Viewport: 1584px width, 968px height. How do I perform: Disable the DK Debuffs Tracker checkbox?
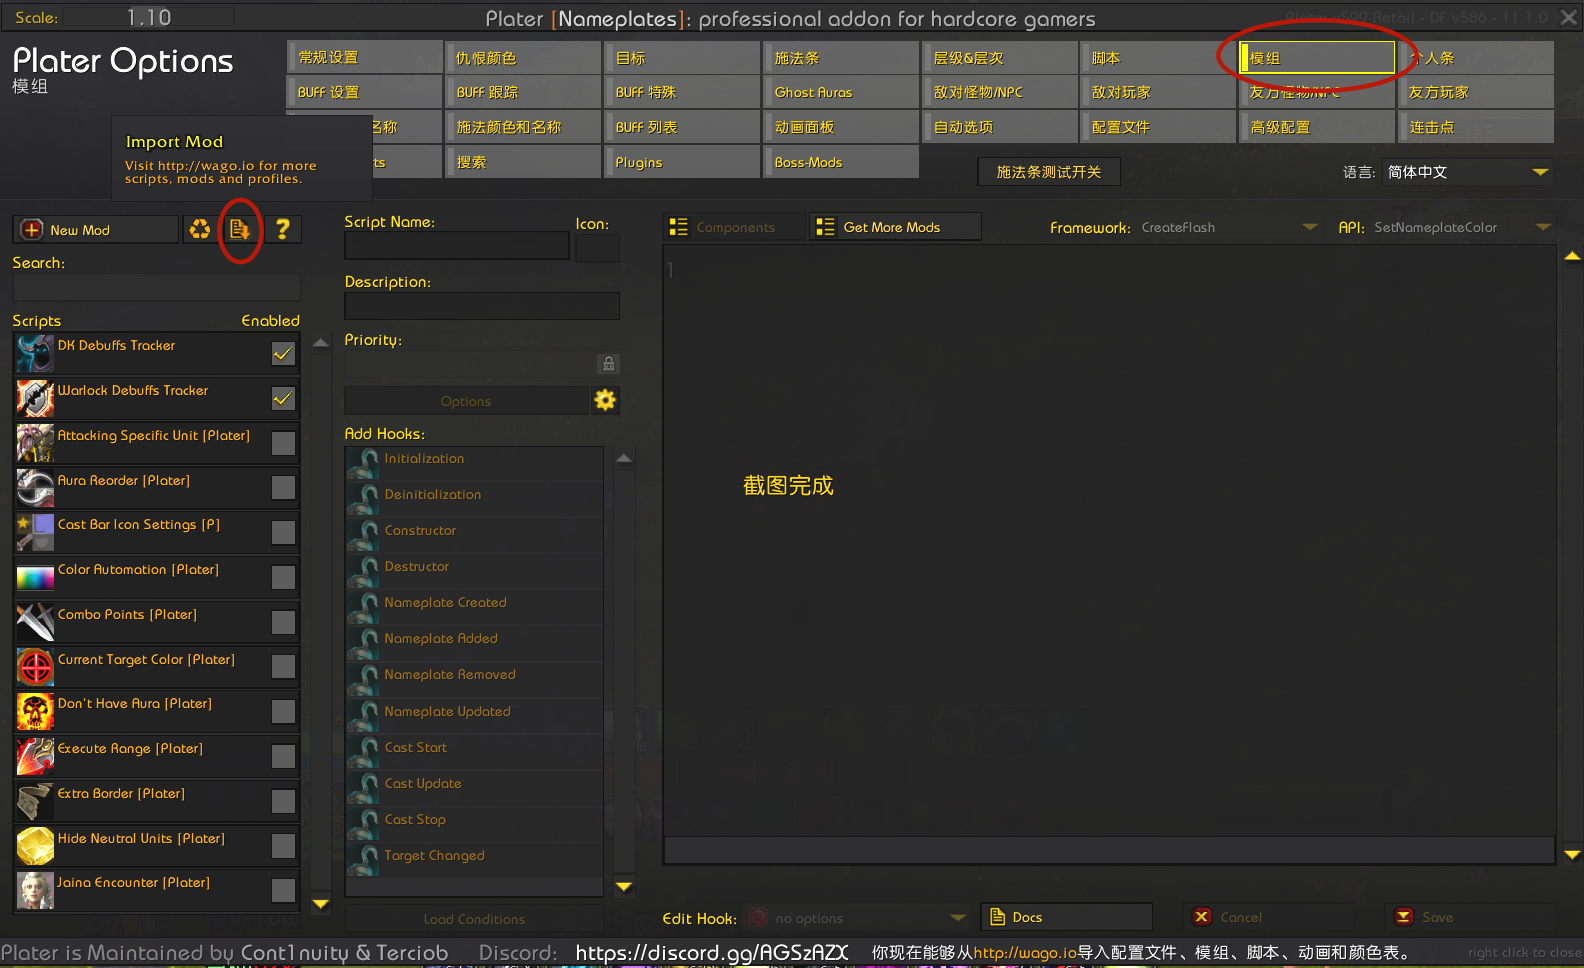tap(284, 354)
